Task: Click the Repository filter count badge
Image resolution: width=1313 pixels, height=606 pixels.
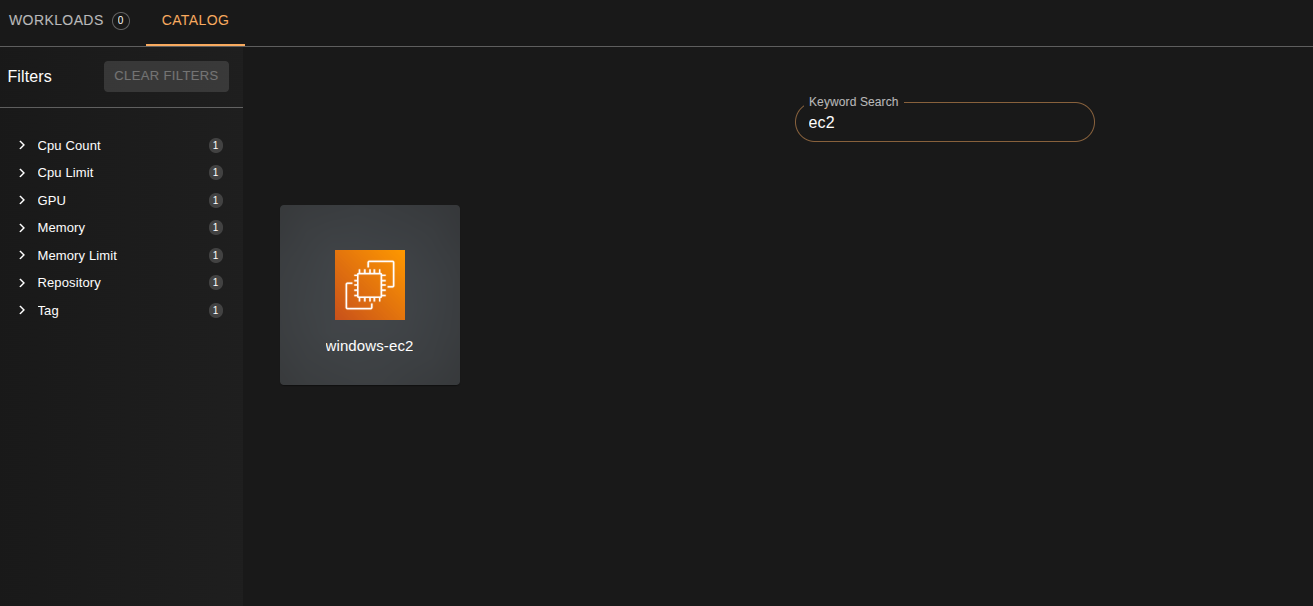Action: 215,282
